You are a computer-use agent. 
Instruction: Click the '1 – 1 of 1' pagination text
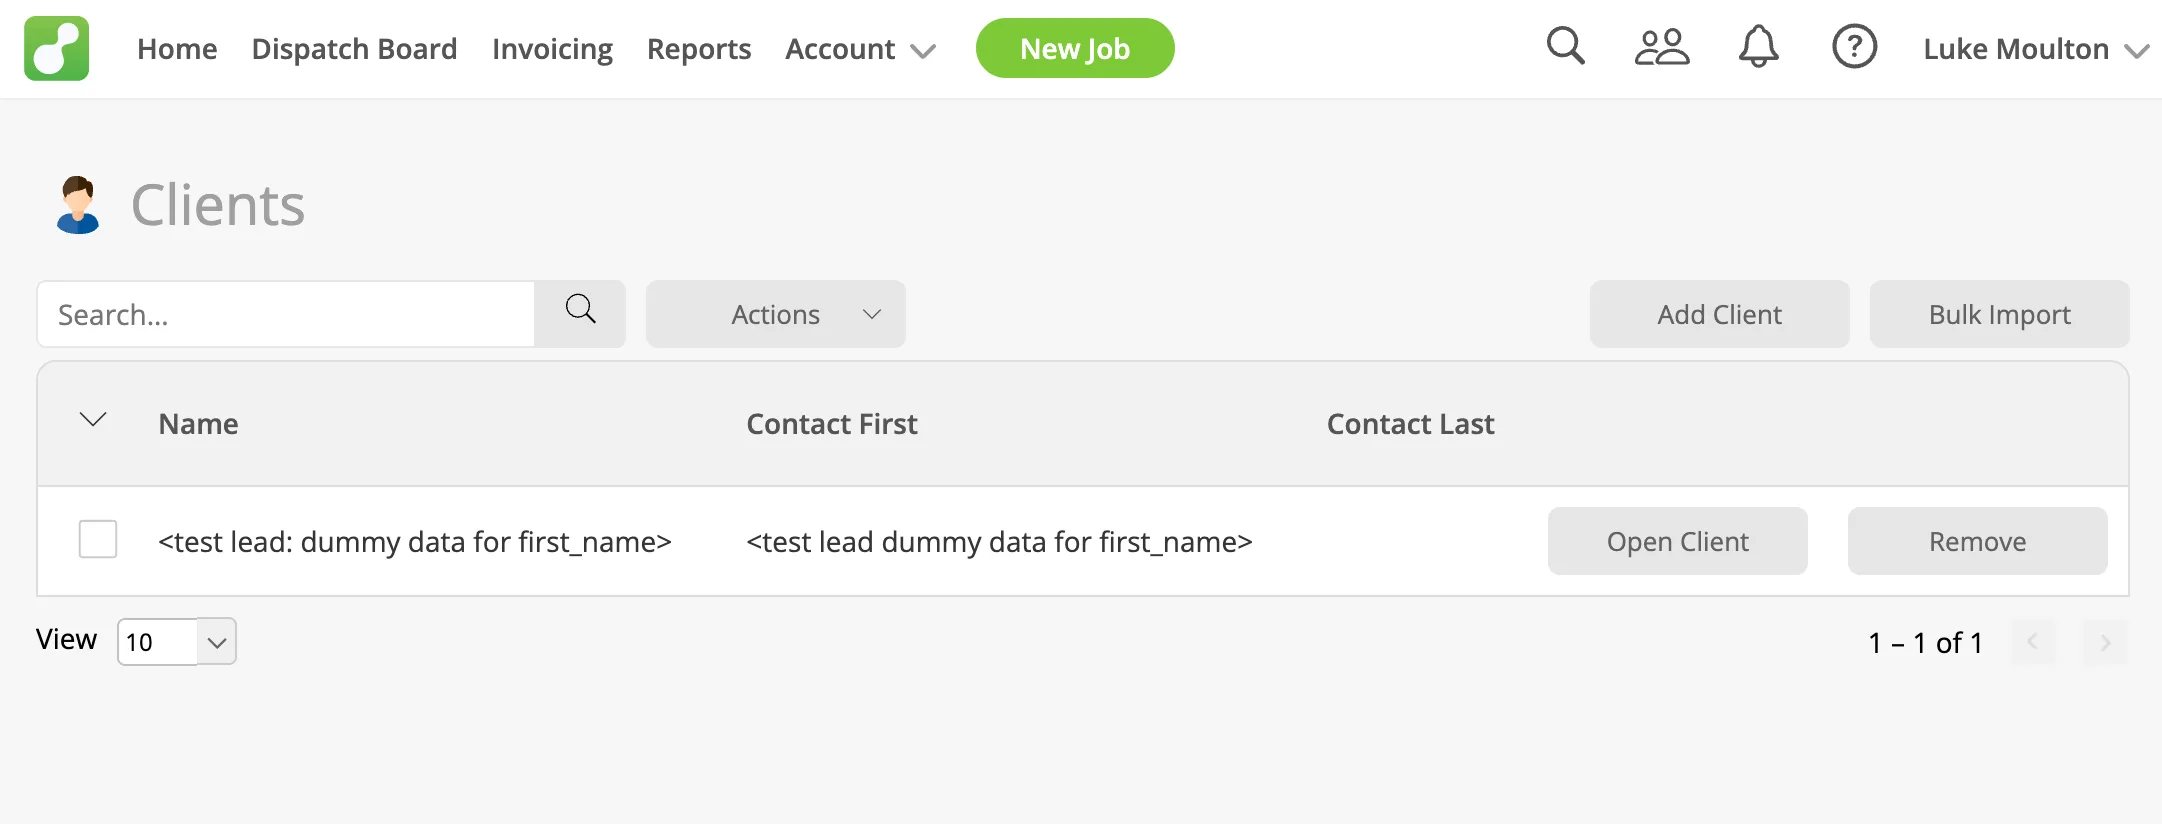1925,642
